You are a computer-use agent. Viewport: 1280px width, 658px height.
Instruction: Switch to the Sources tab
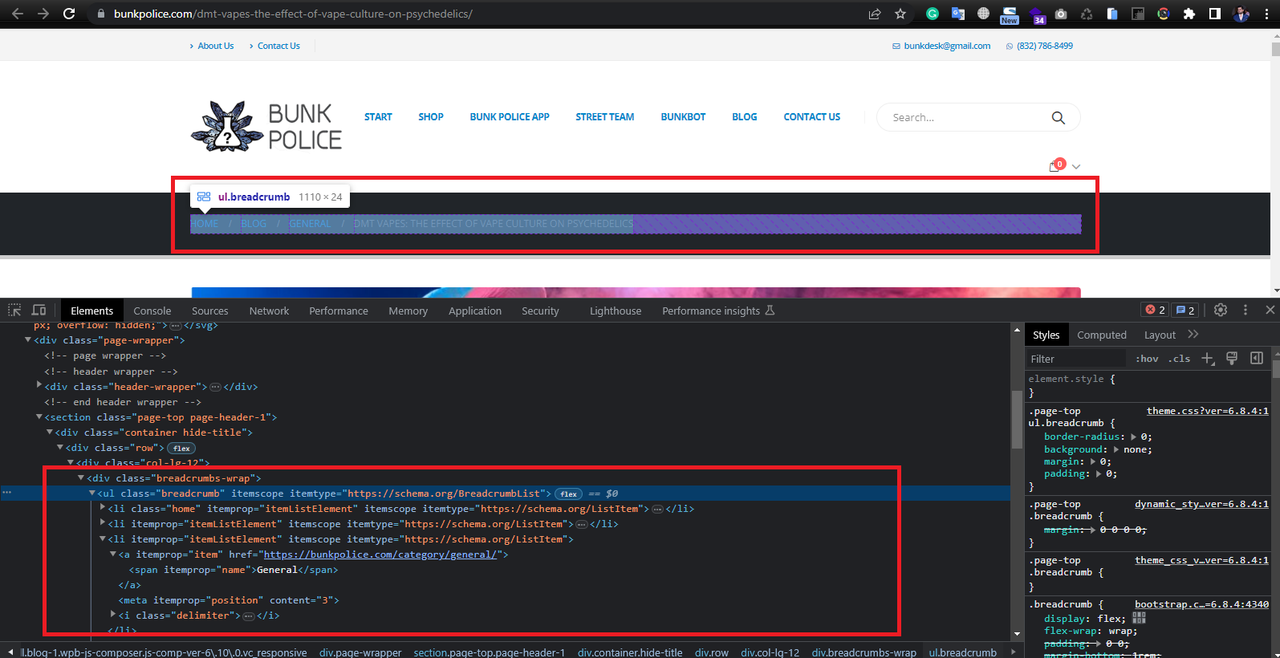tap(210, 311)
